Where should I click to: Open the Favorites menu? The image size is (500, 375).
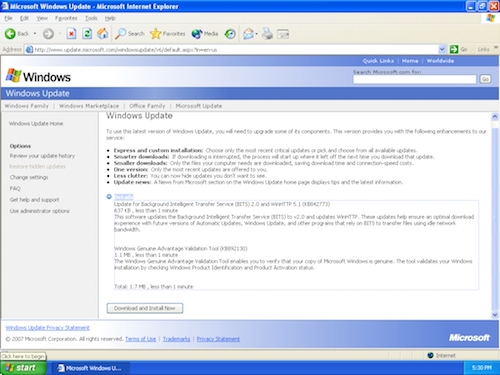[66, 18]
